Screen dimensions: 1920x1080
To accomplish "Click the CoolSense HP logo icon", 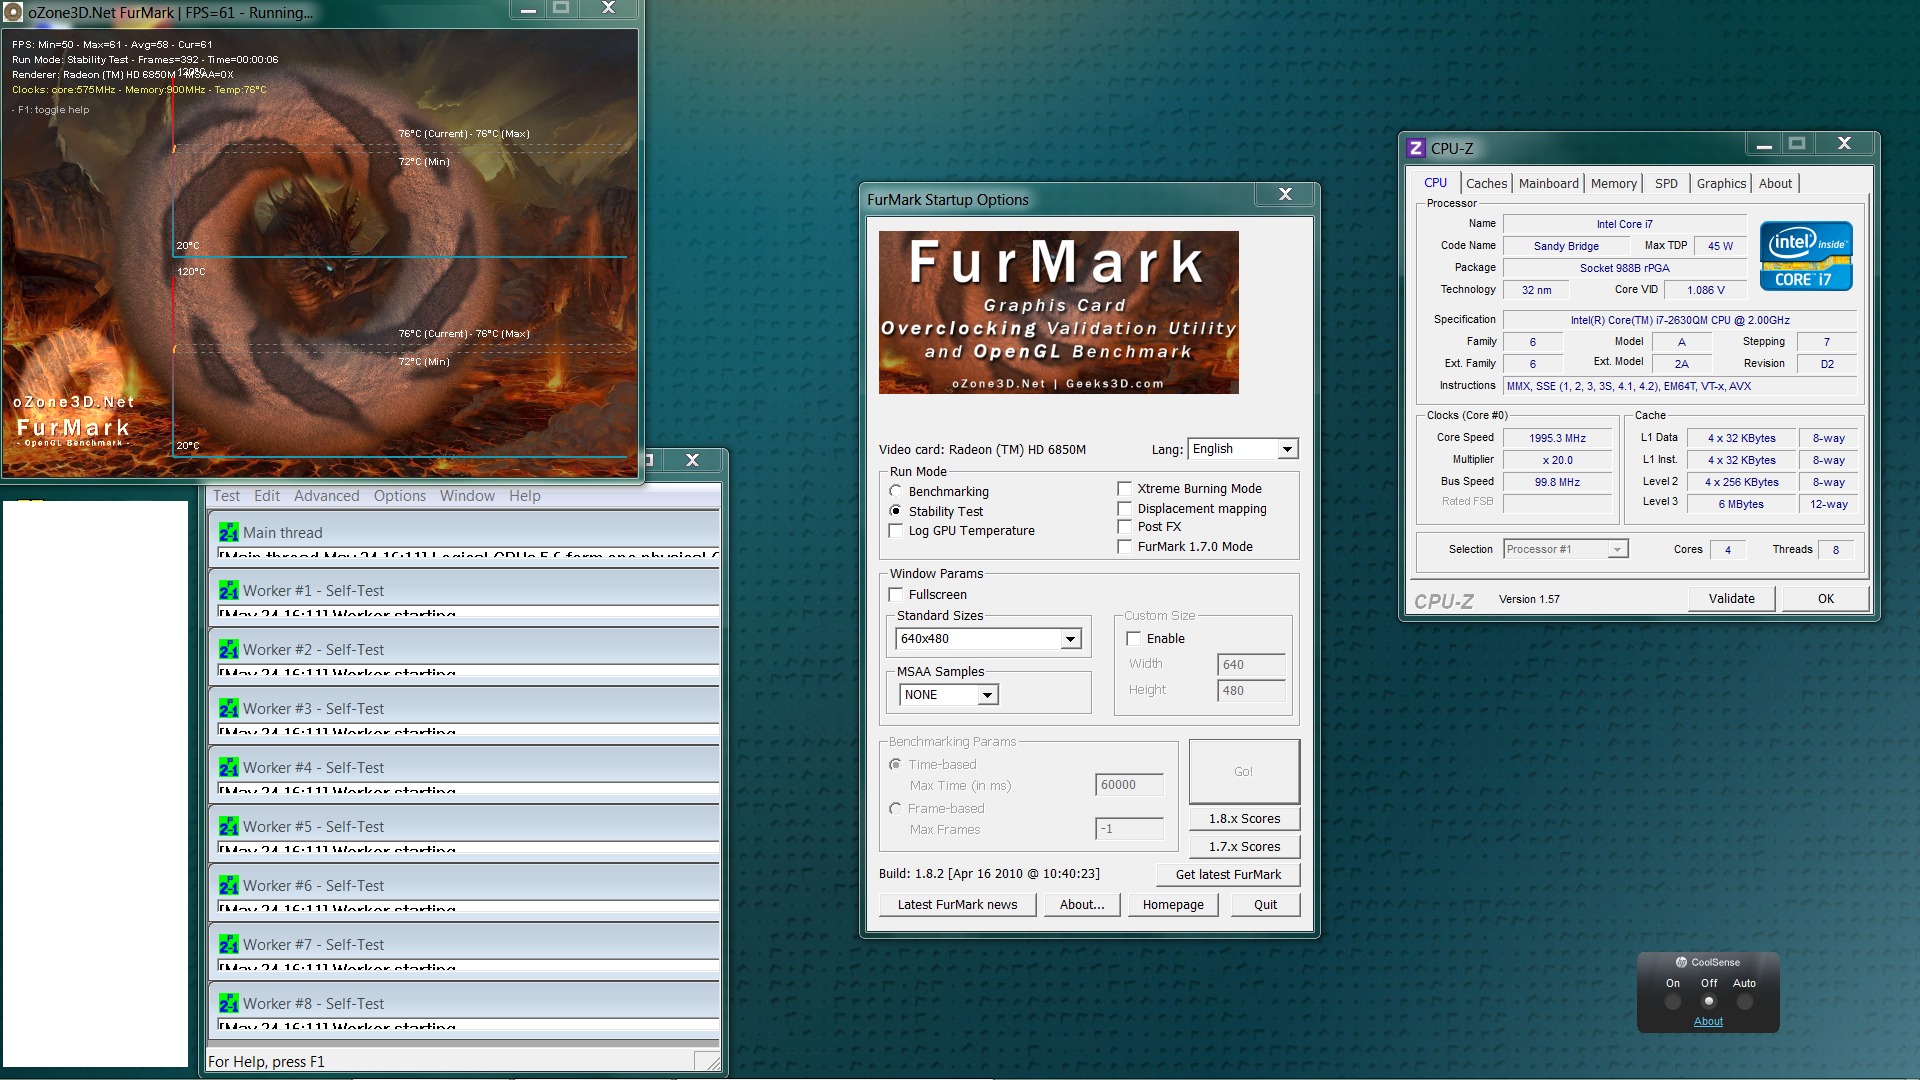I will point(1681,962).
